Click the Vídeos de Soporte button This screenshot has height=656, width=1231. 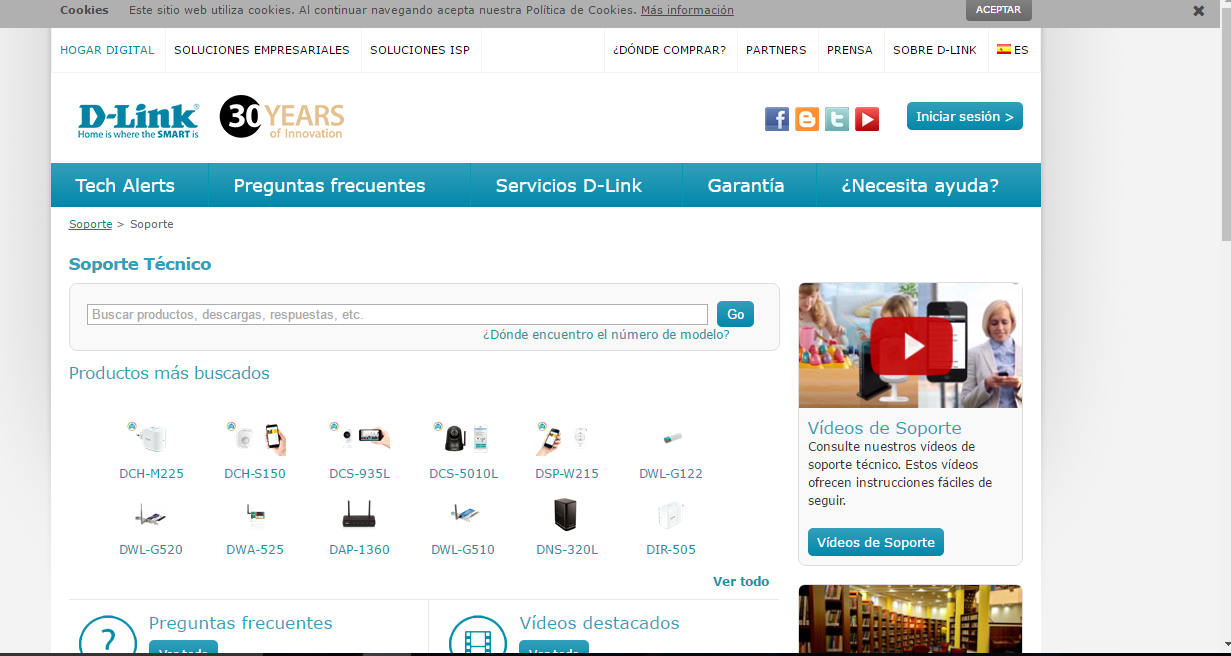876,543
